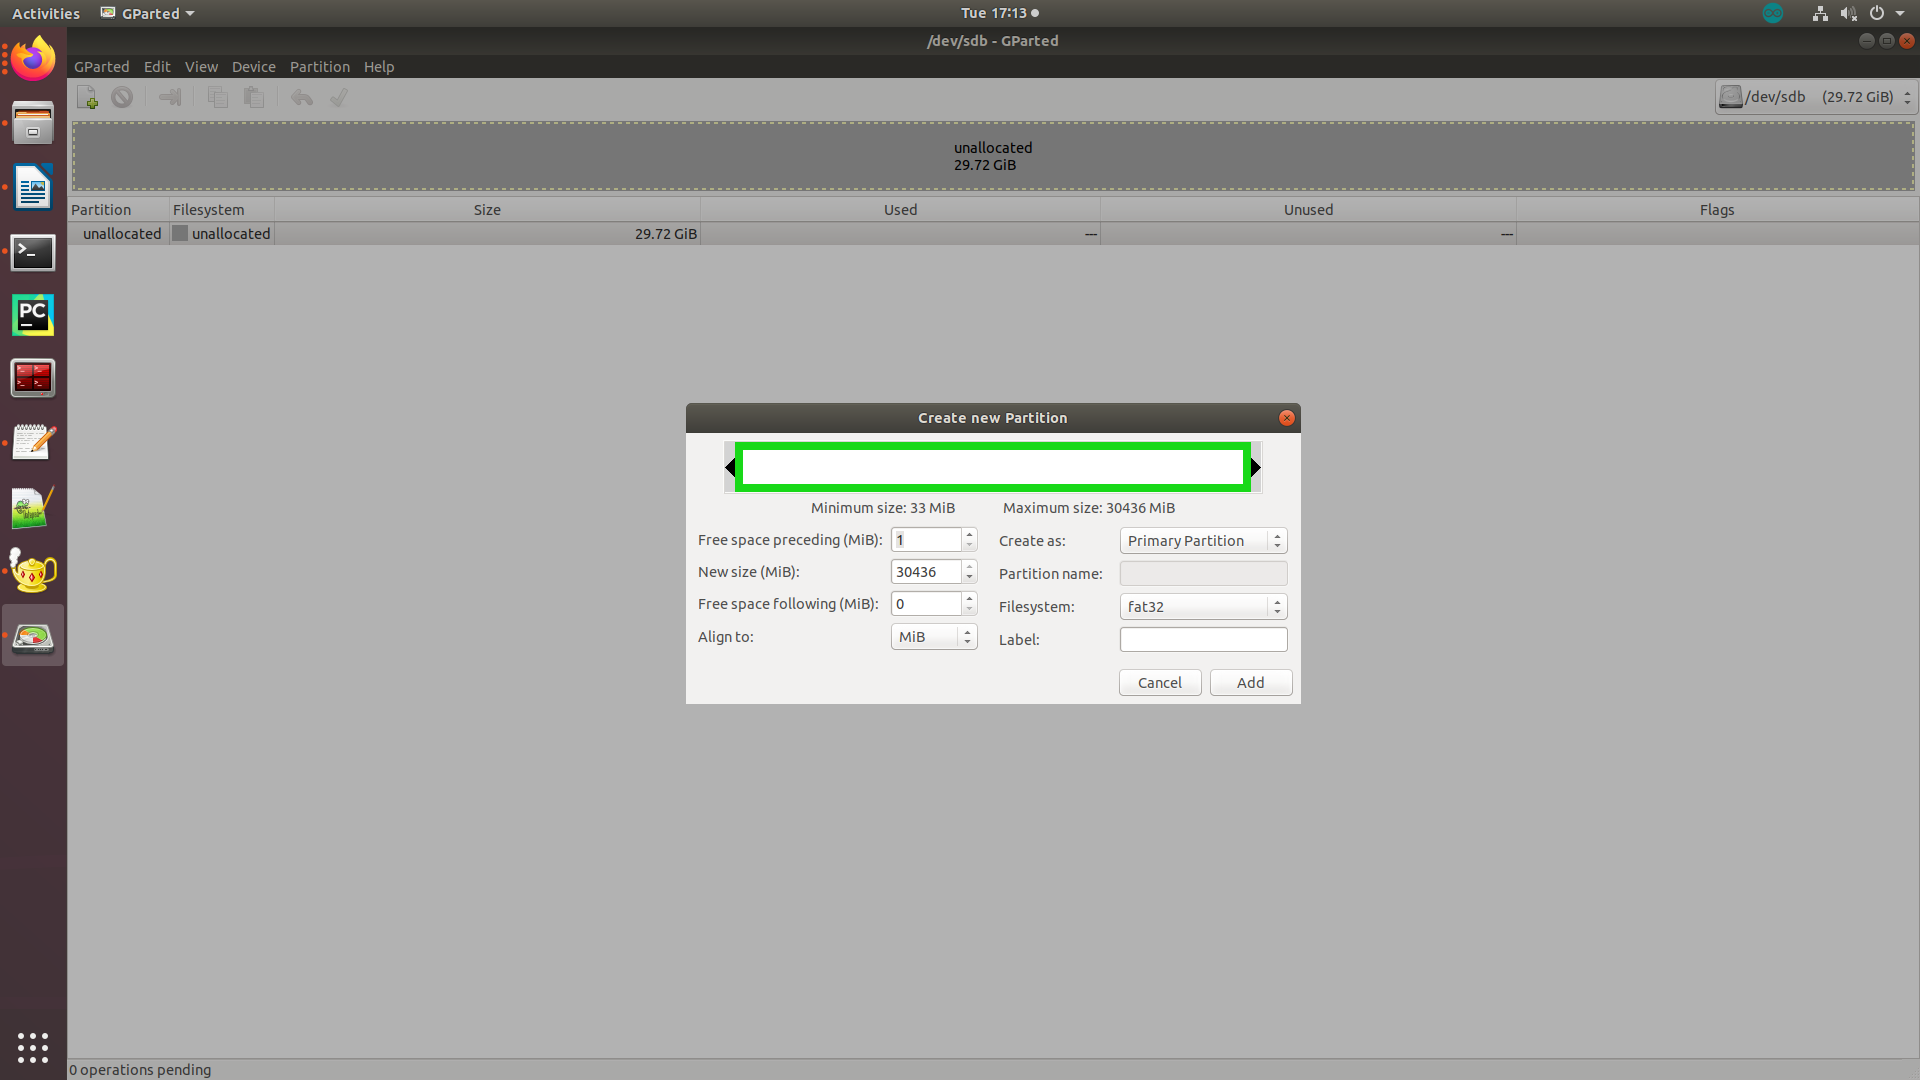Open the Partition menu
The image size is (1920, 1080).
319,66
